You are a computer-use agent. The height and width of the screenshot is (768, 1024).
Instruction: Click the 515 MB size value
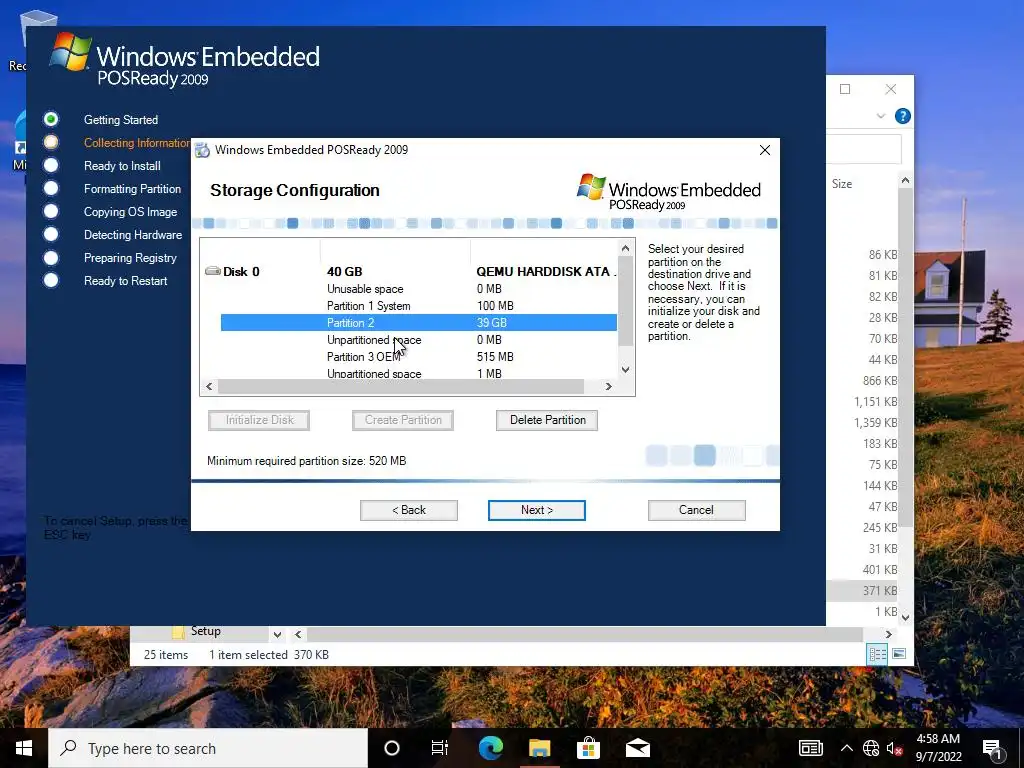pyautogui.click(x=495, y=357)
